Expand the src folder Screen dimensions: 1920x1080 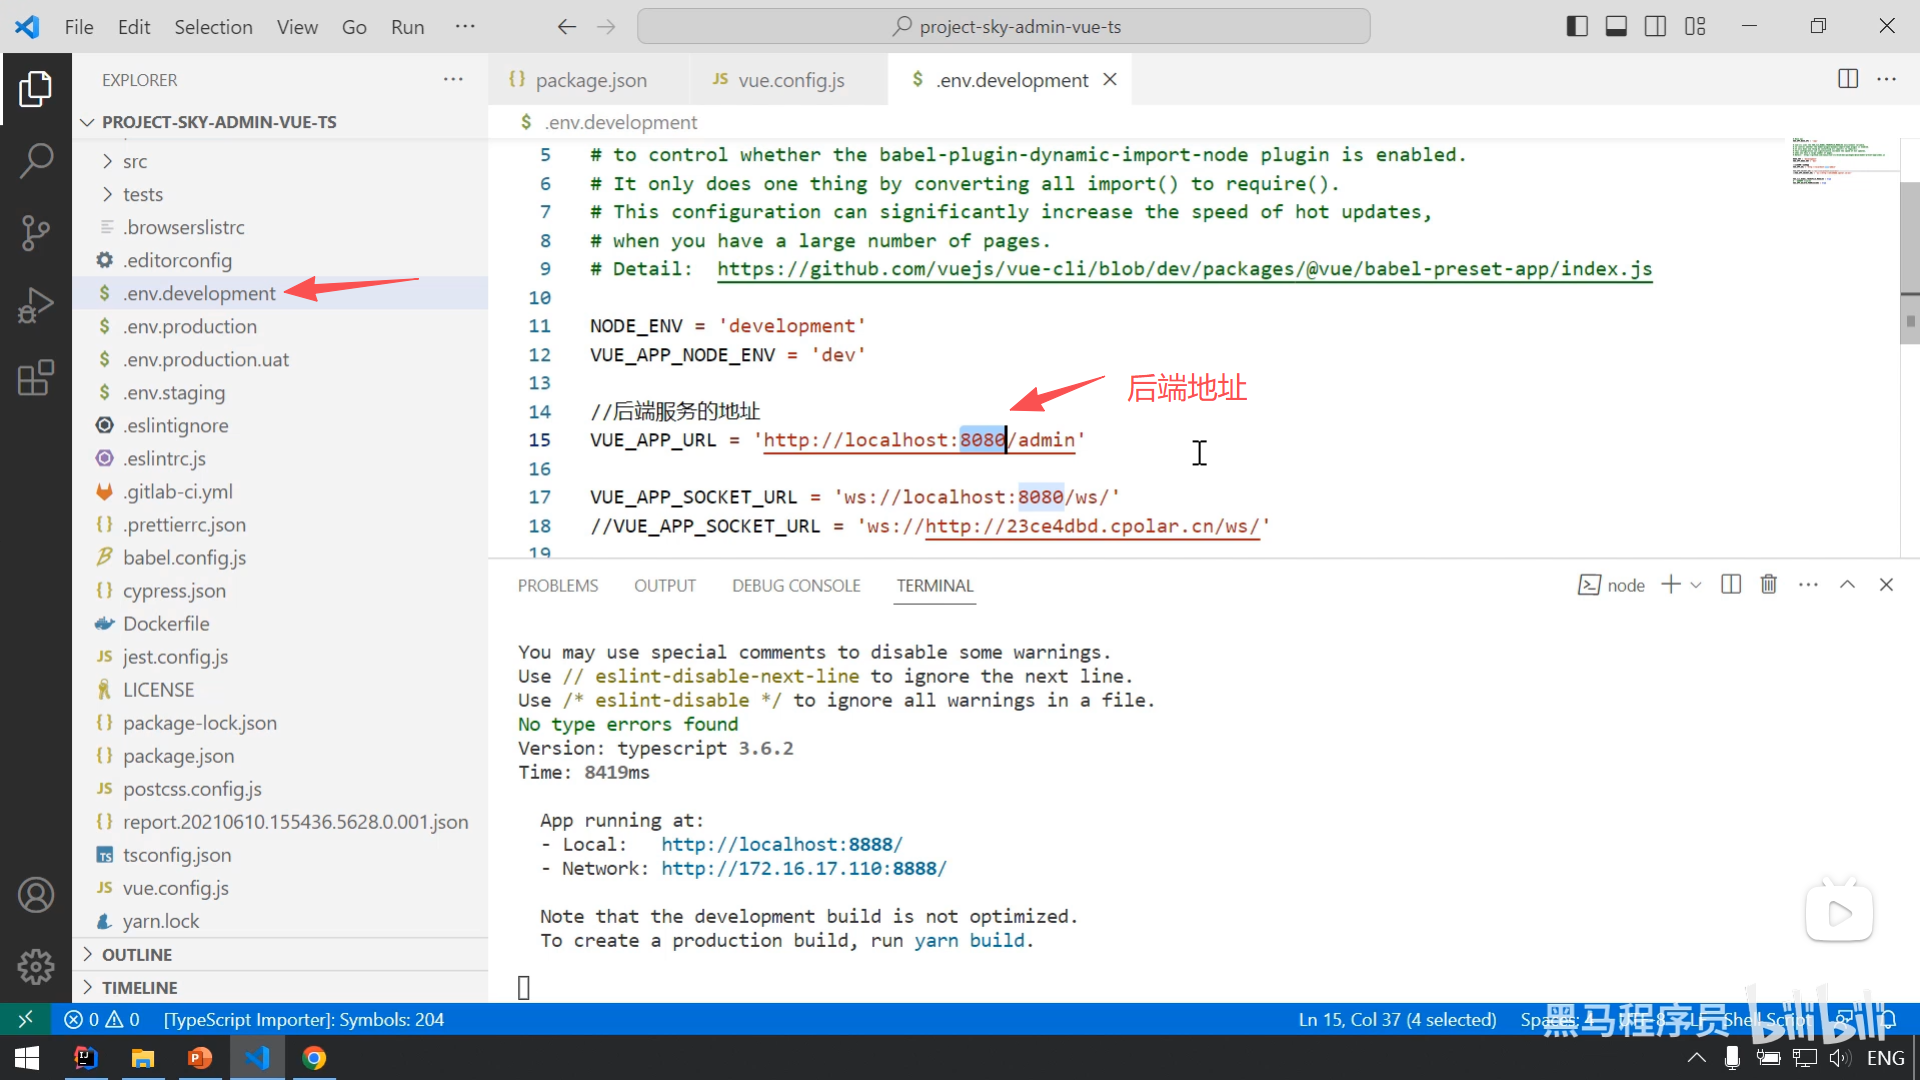[x=135, y=161]
